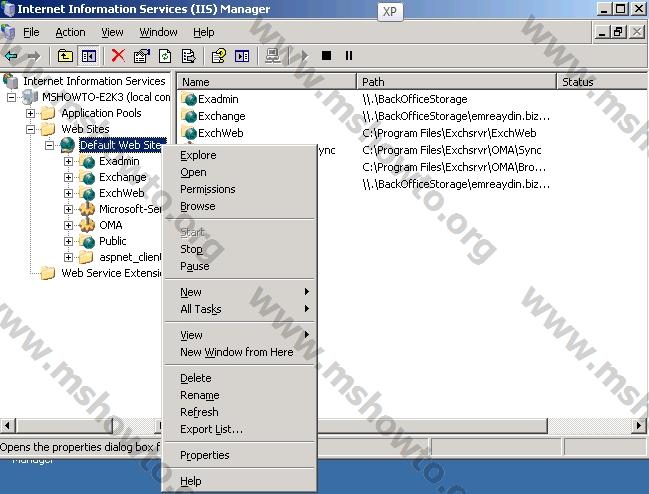Open the All Tasks submenu
The height and width of the screenshot is (494, 649).
(x=240, y=309)
